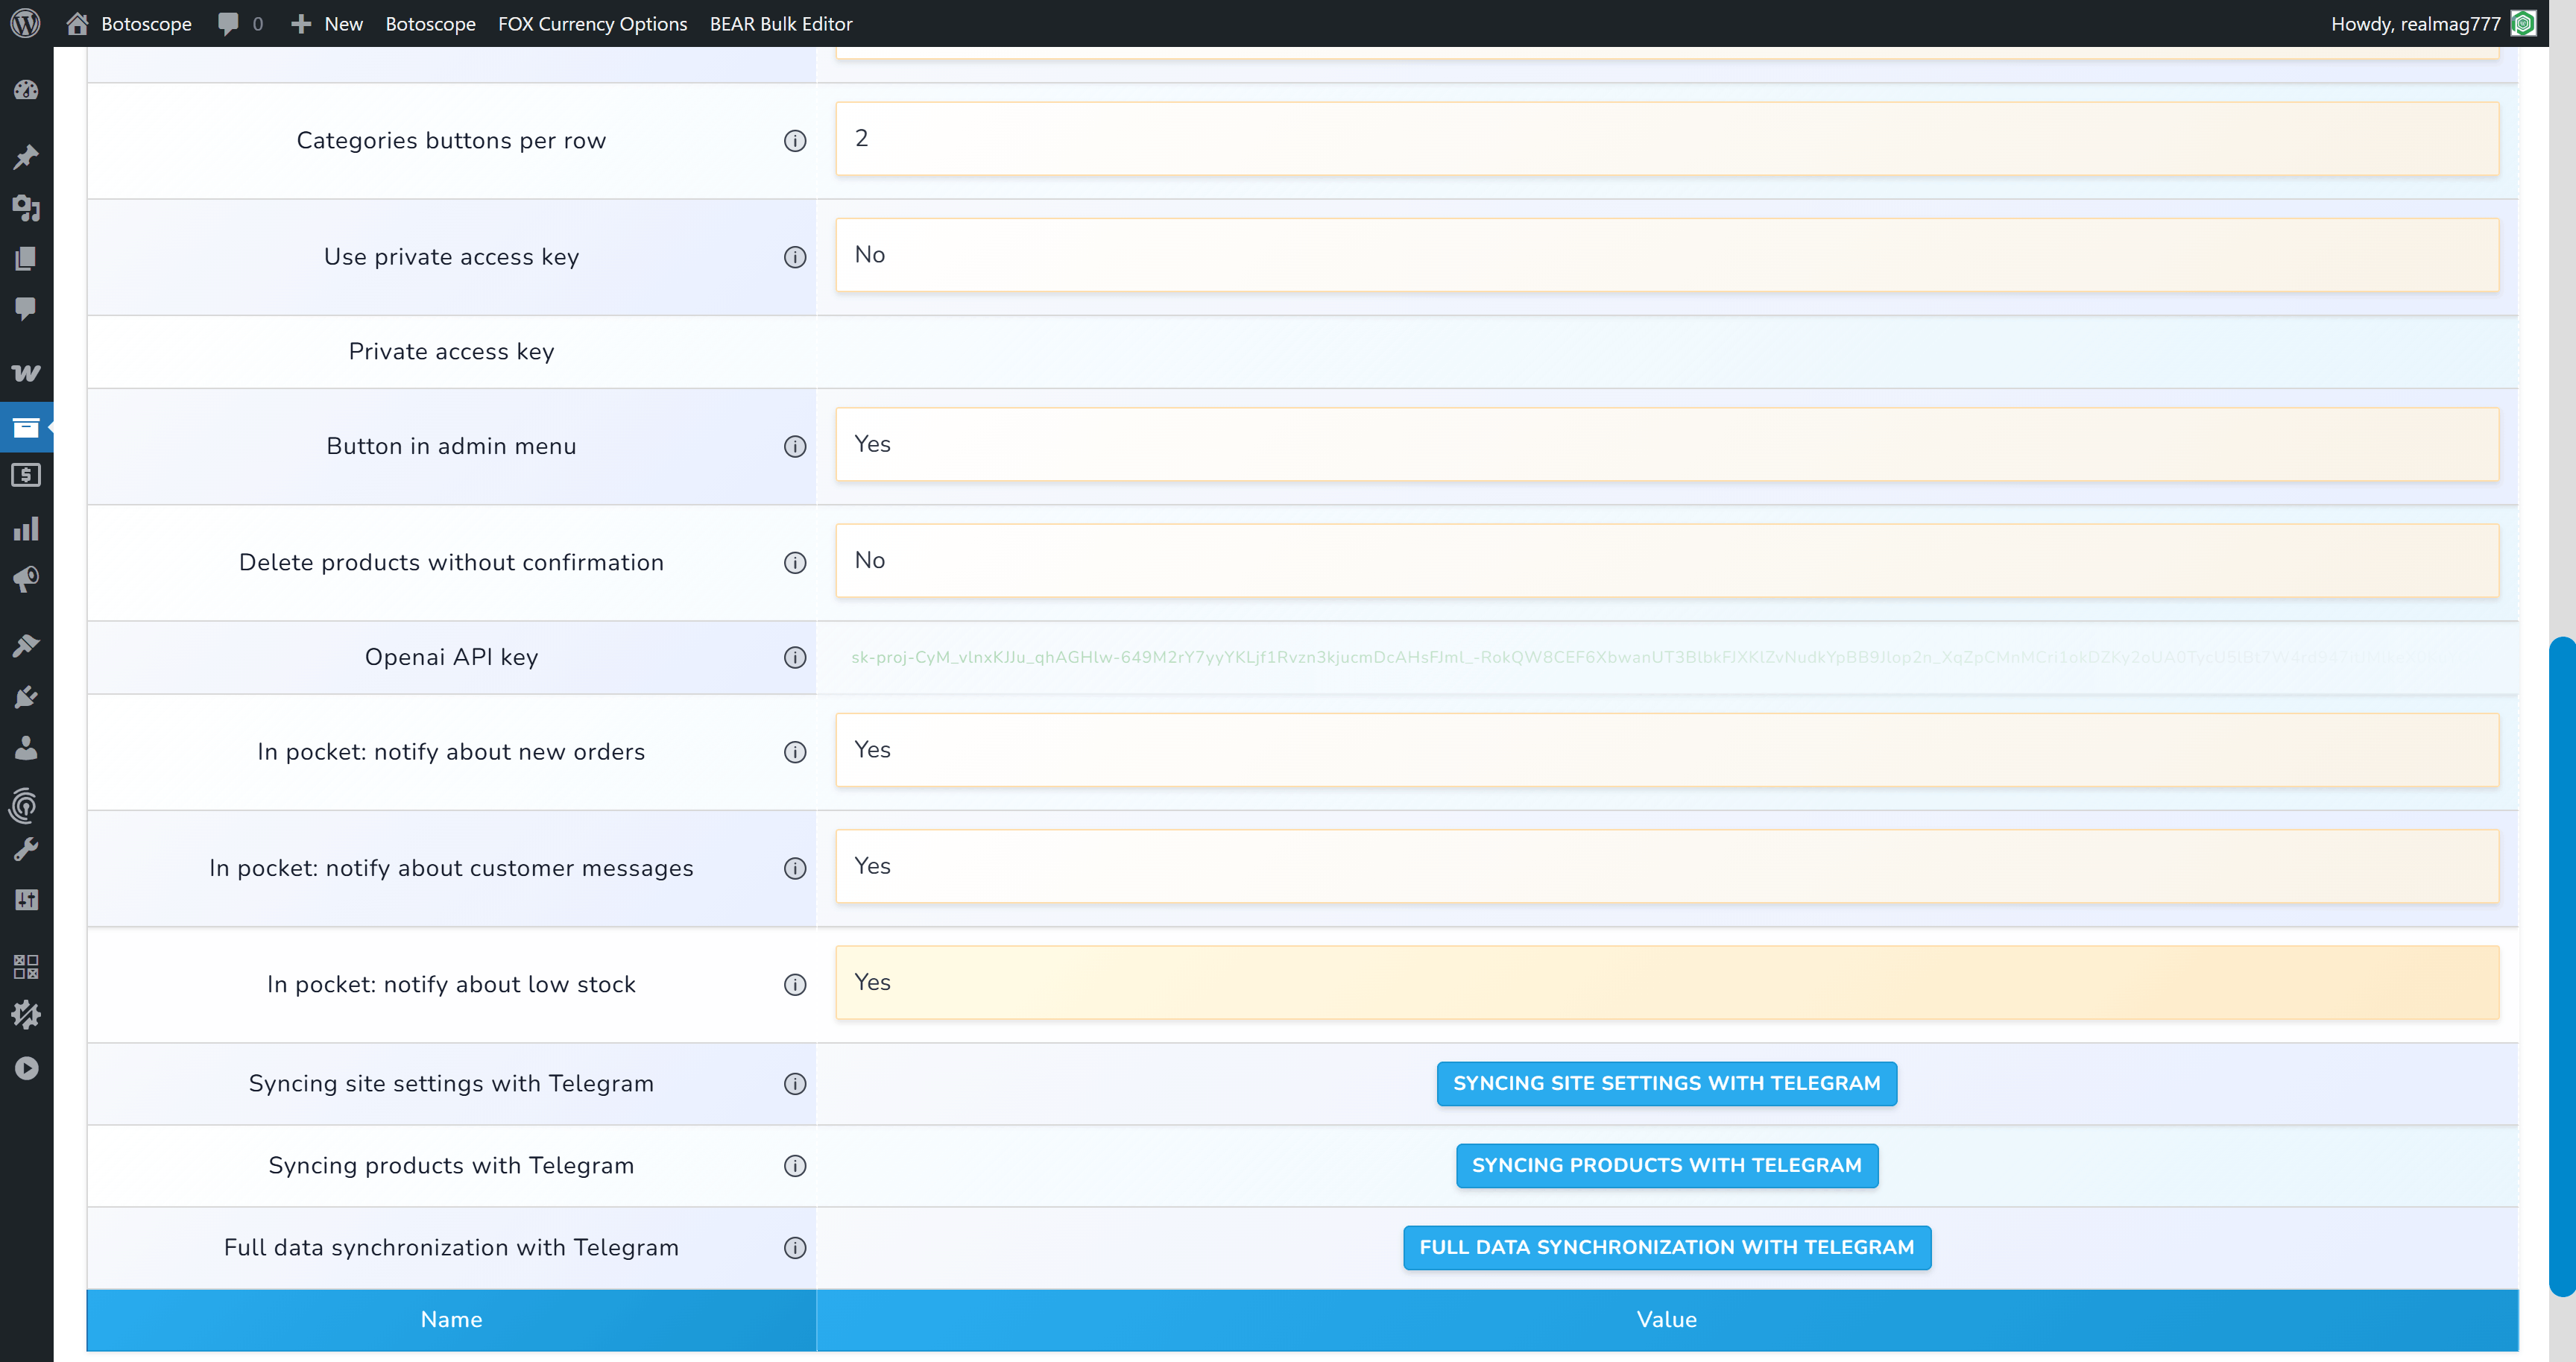Select the Posts pin icon in sidebar
The image size is (2576, 1362).
[x=27, y=157]
